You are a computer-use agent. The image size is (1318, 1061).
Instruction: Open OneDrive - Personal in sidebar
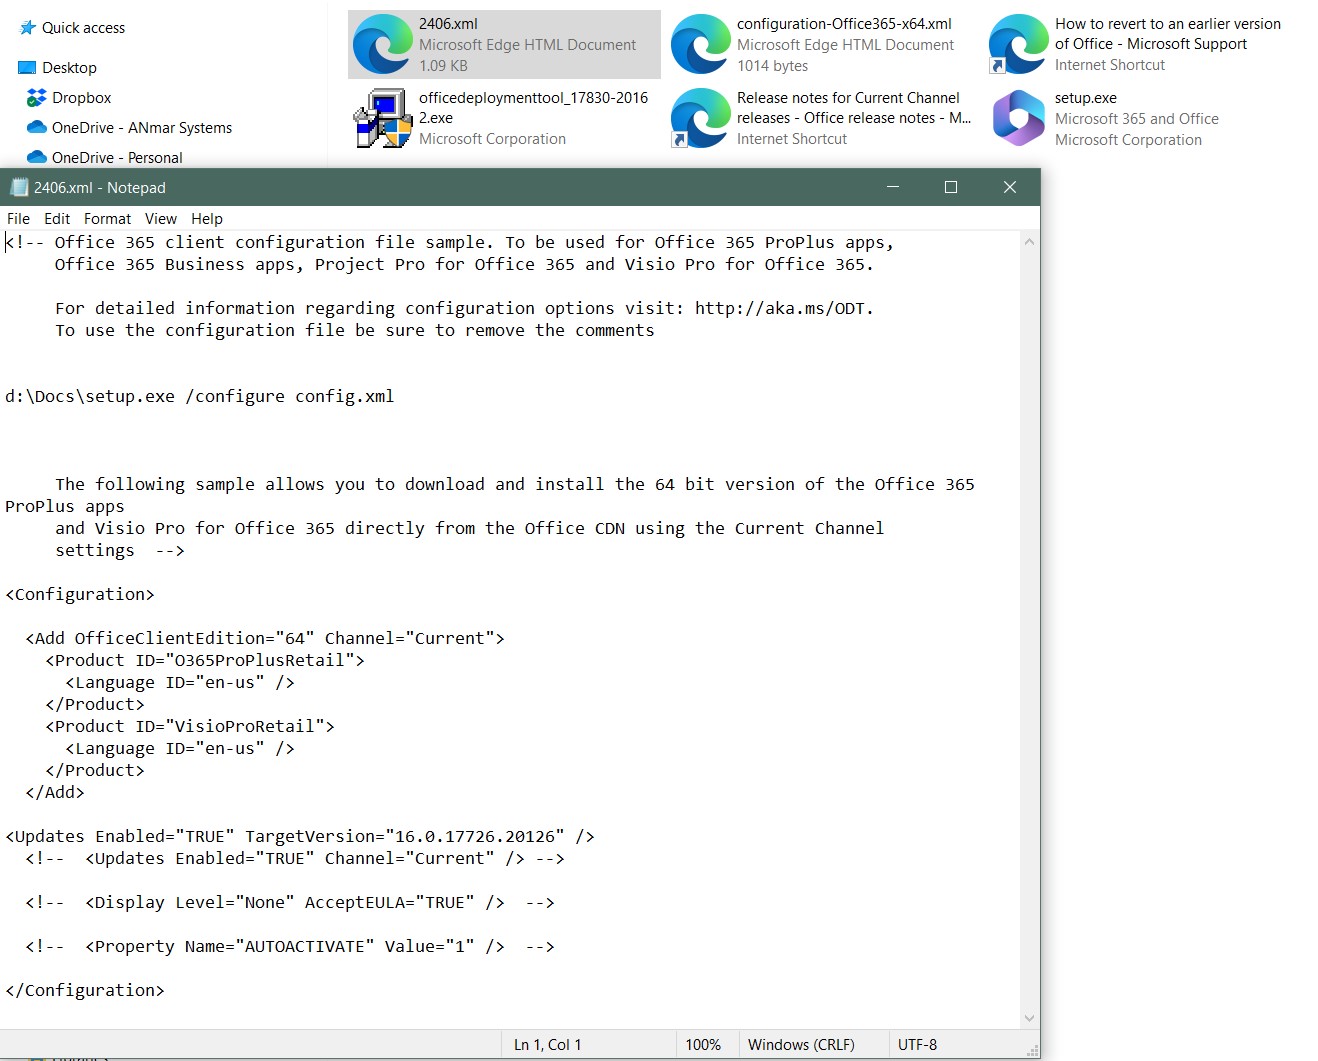117,158
